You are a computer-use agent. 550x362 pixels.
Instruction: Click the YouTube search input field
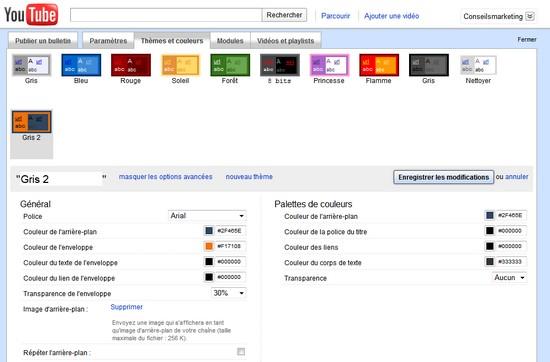[166, 15]
